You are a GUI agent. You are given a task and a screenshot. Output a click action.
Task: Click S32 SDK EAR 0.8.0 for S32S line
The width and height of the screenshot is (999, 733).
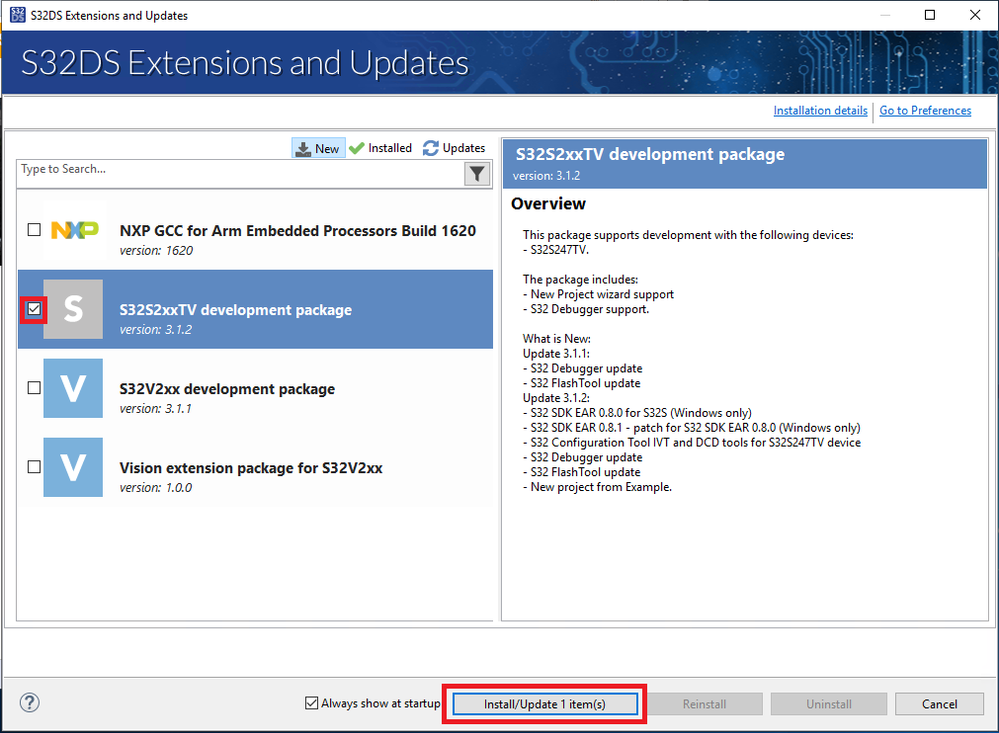pyautogui.click(x=637, y=412)
